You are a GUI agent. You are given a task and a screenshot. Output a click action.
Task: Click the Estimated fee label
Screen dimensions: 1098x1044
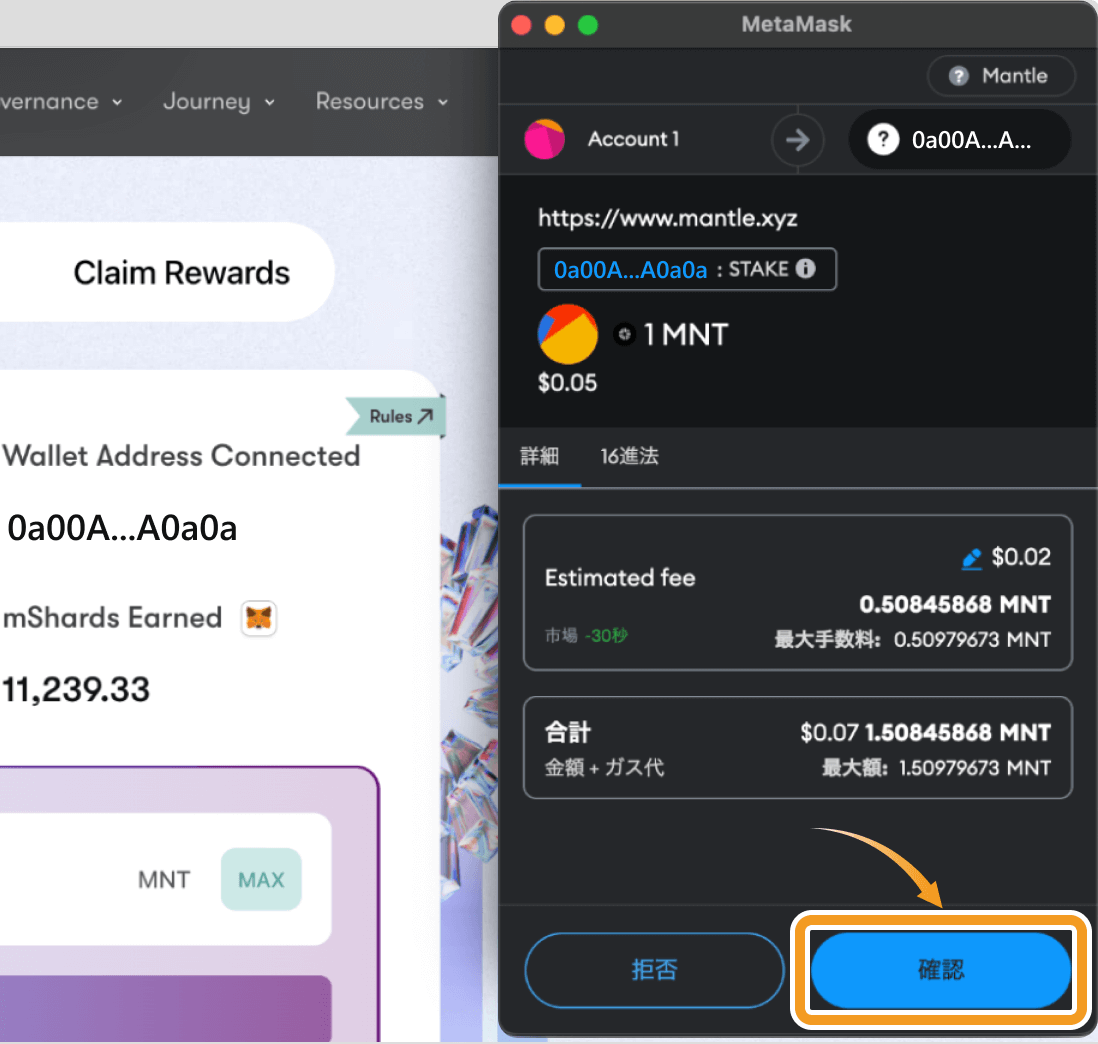pos(620,578)
